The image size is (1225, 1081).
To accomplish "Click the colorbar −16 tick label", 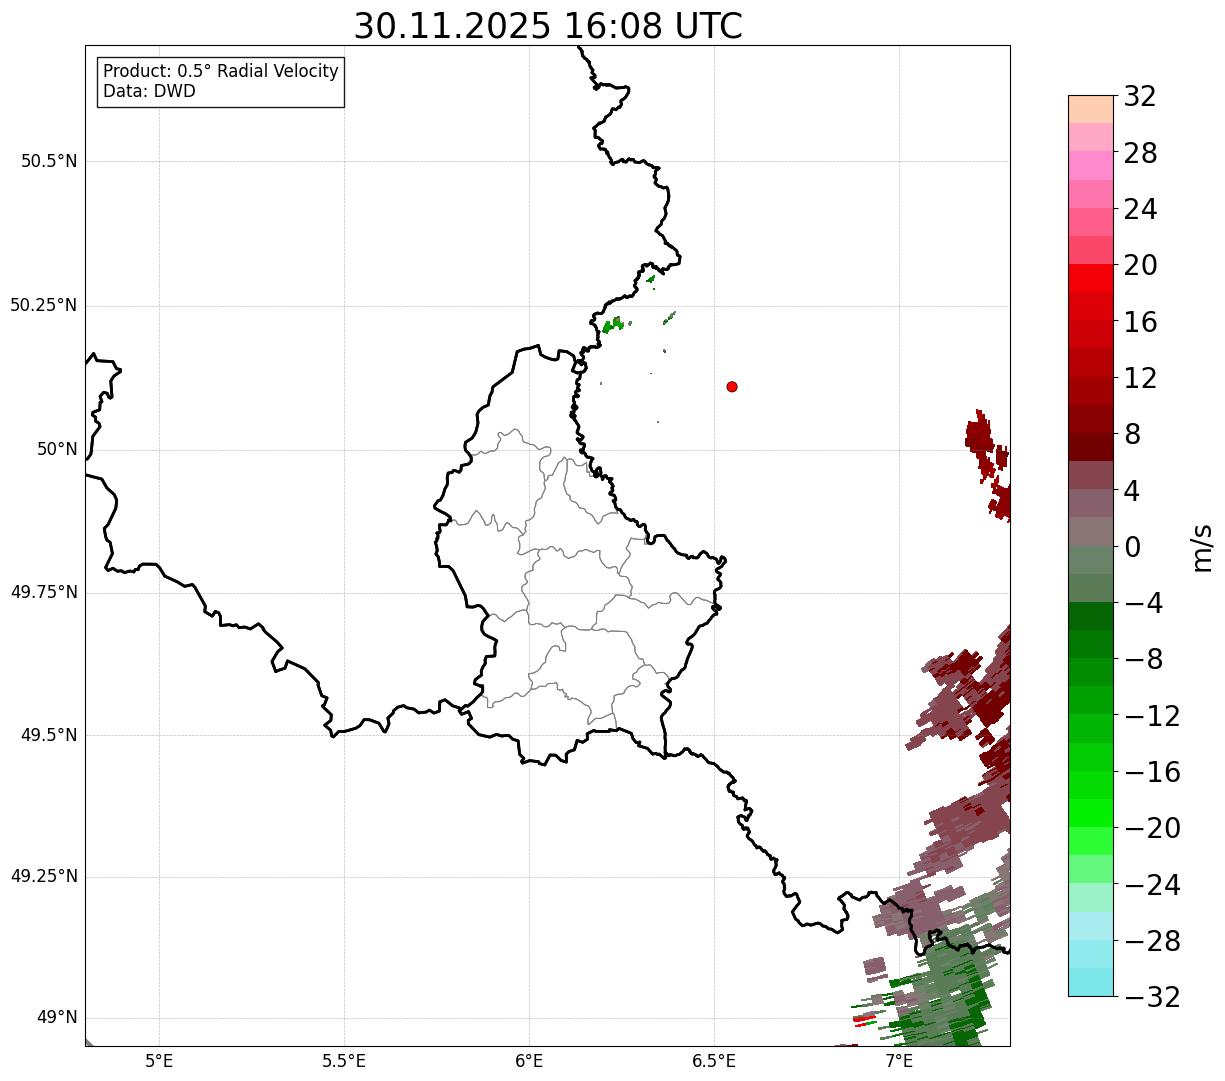I will (x=1152, y=772).
